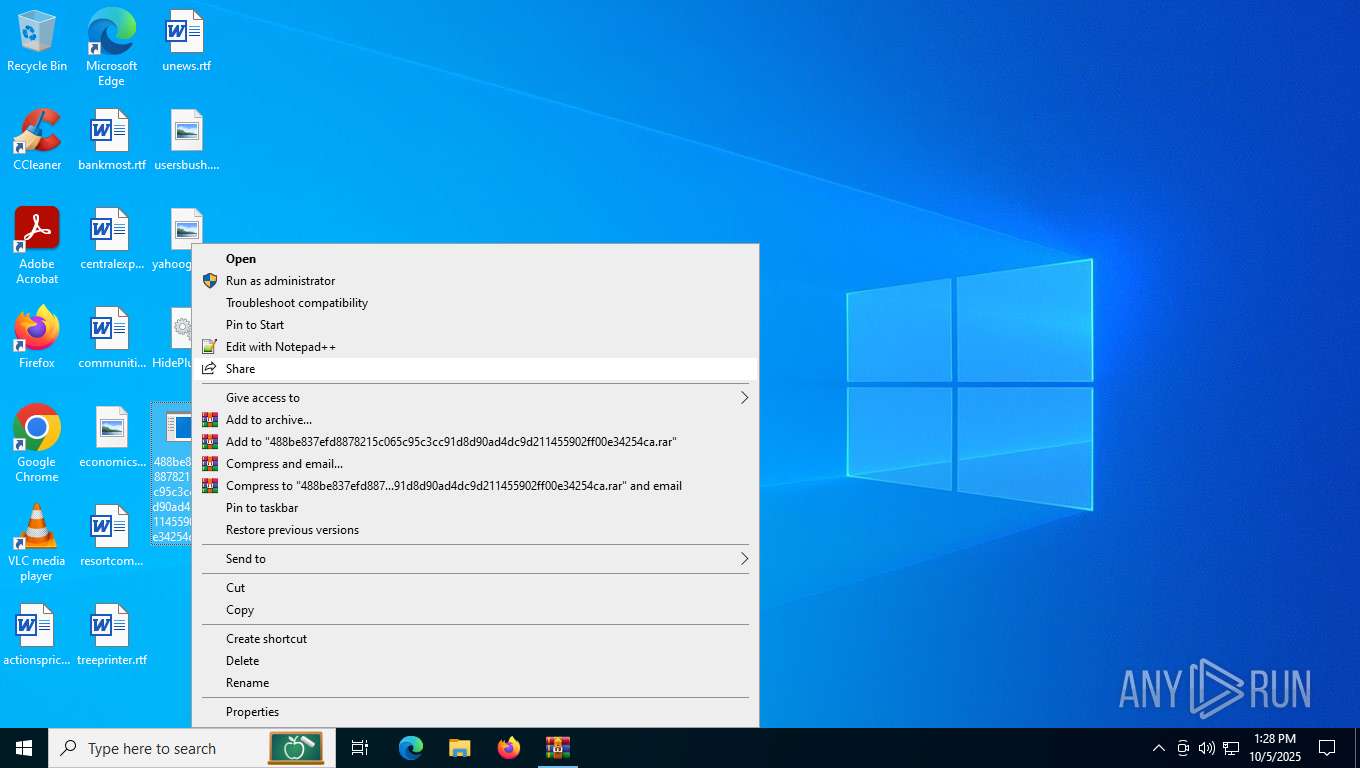The height and width of the screenshot is (768, 1360).
Task: Open Properties from the context menu
Action: pos(475,712)
